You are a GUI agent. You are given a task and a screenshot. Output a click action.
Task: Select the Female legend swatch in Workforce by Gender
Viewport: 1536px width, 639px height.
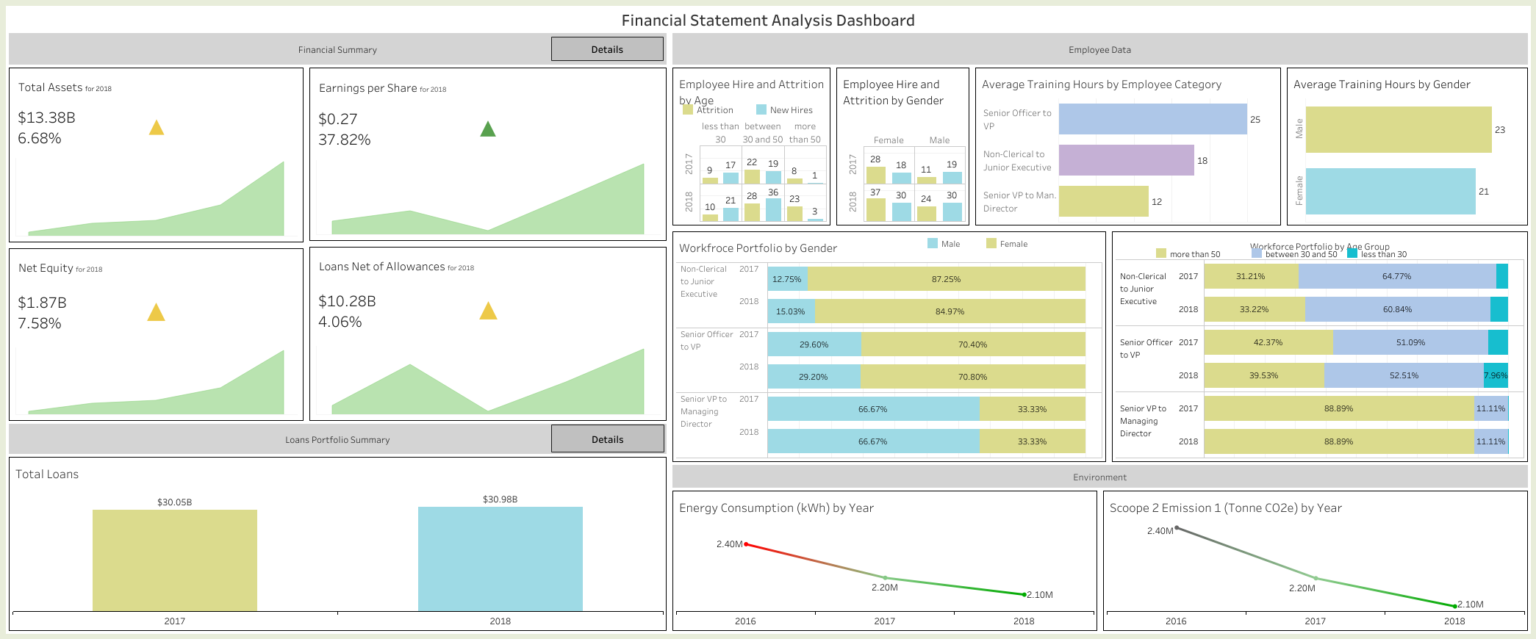[x=992, y=243]
